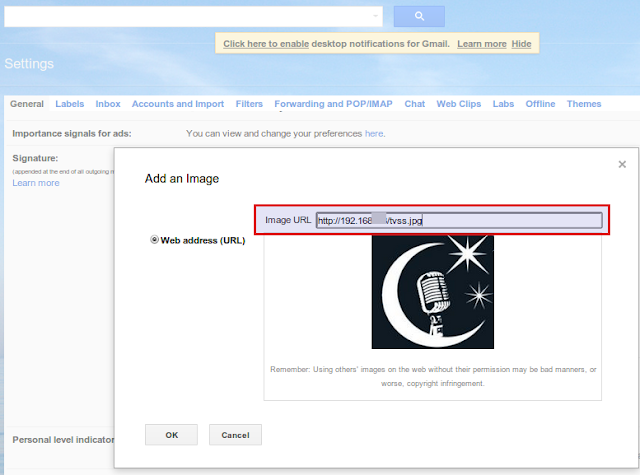Image resolution: width=640 pixels, height=475 pixels.
Task: Select the Web address (URL) radio button
Action: [154, 240]
